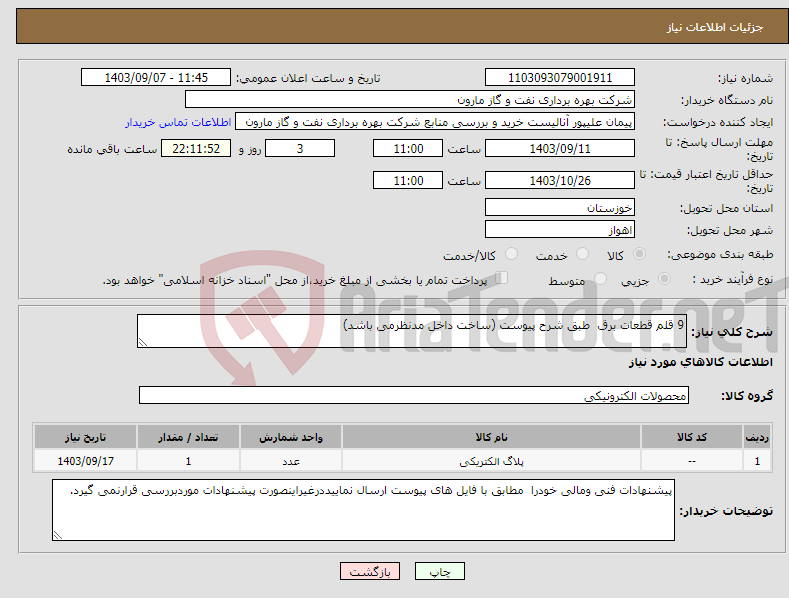The image size is (789, 598).
Task: Select the کالا radio button
Action: coord(639,254)
